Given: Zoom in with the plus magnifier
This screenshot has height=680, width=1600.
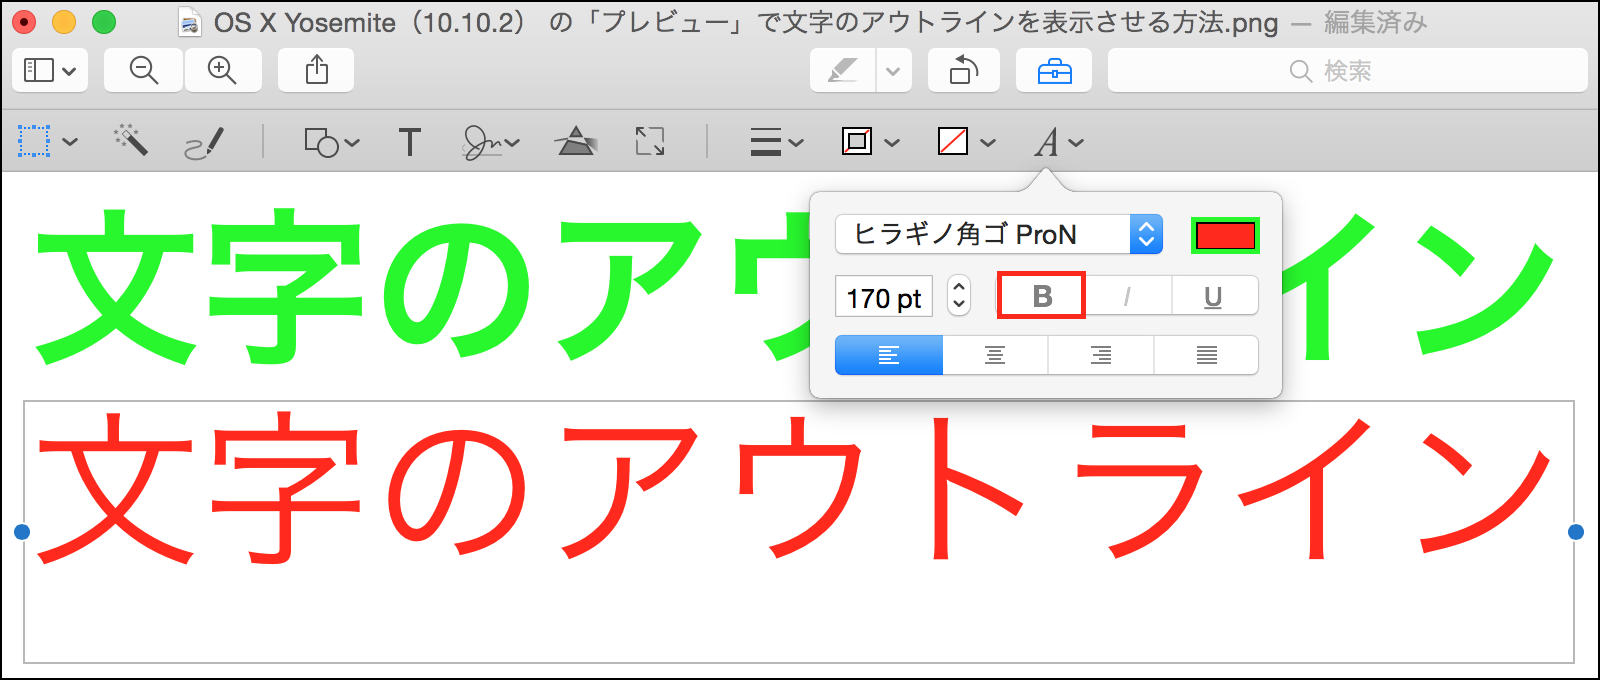Looking at the screenshot, I should [222, 70].
